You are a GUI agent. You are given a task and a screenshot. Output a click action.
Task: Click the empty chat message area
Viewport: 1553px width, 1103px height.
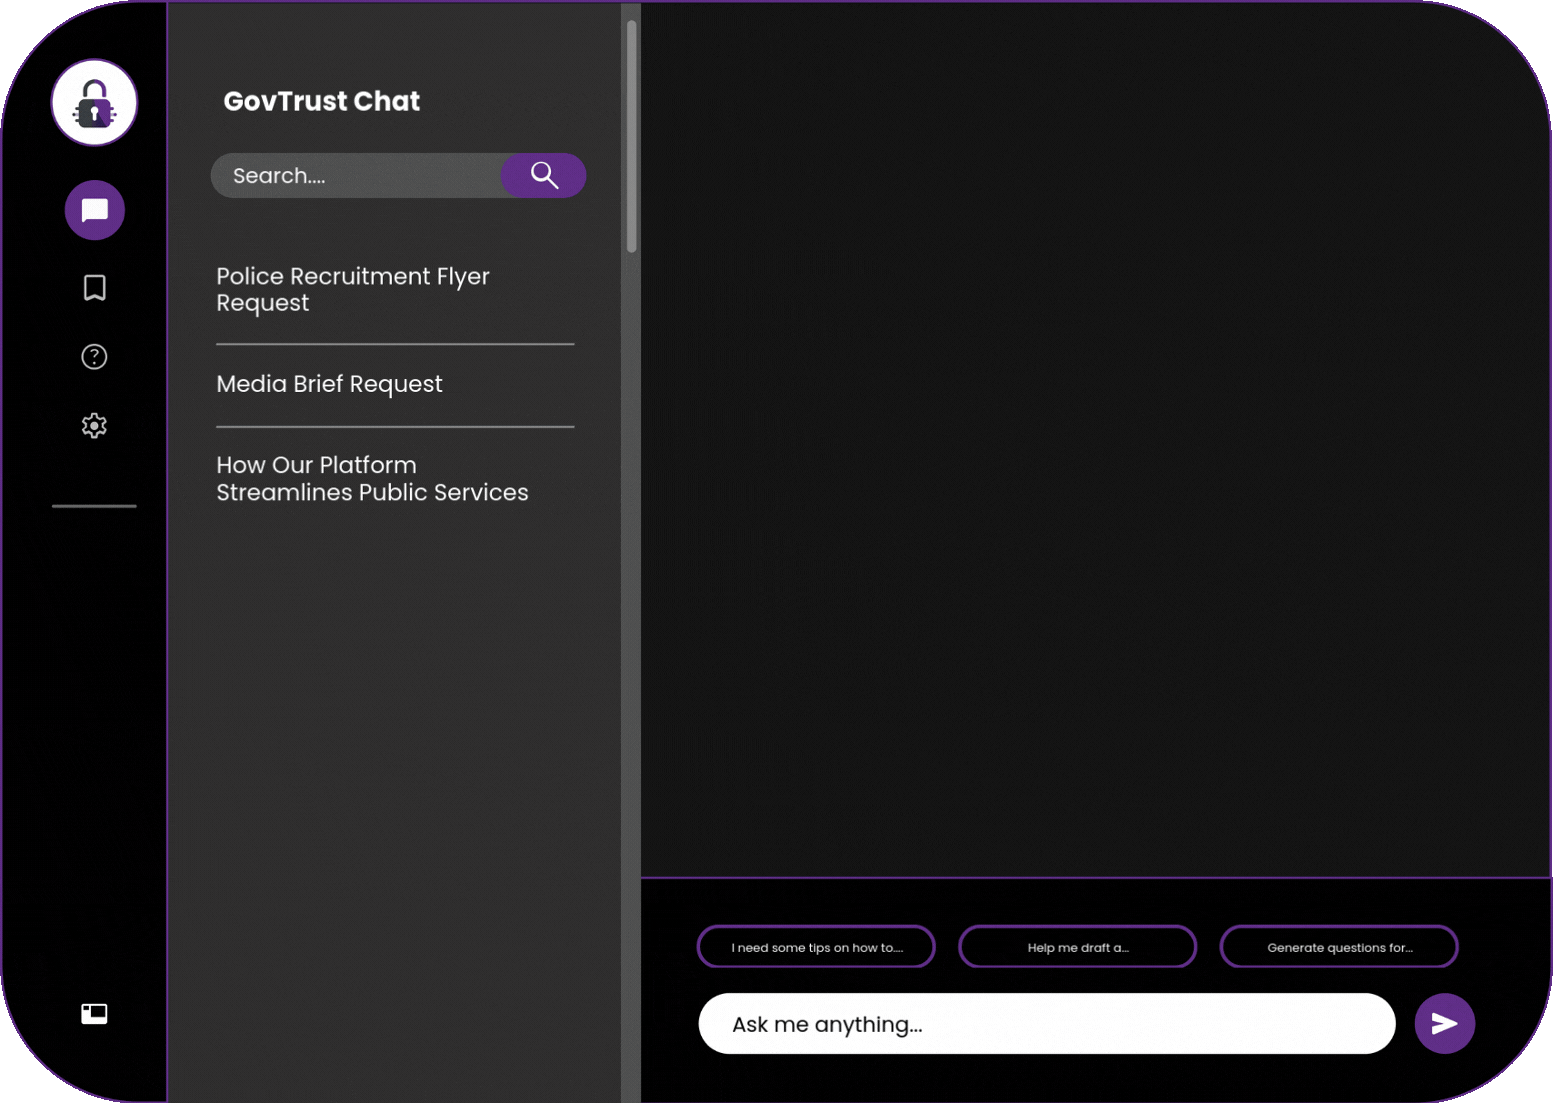click(1095, 440)
